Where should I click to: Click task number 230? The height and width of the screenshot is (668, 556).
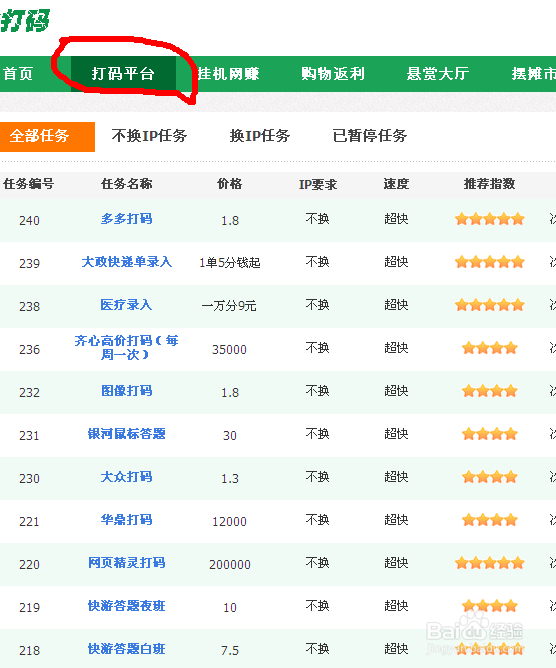pyautogui.click(x=29, y=478)
